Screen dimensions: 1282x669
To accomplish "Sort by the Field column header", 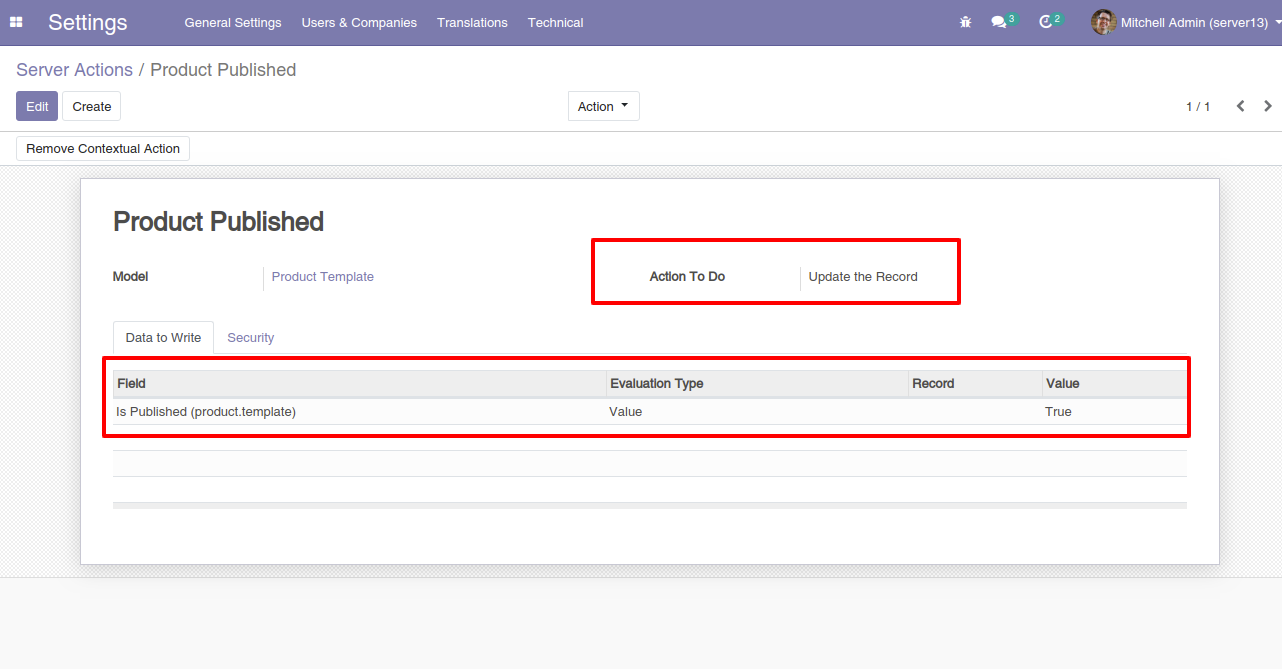I will [360, 384].
